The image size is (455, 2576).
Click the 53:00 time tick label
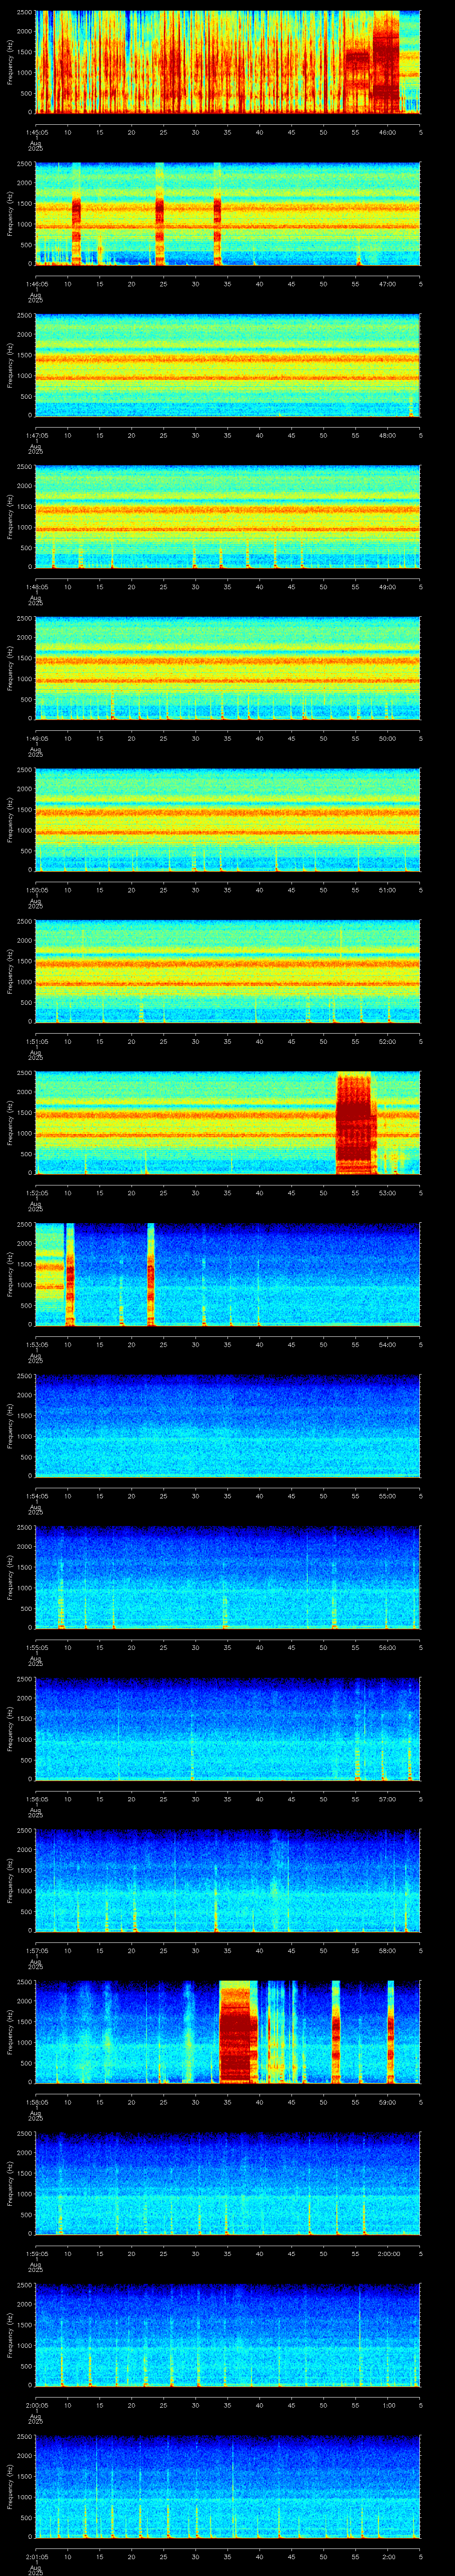point(387,1193)
